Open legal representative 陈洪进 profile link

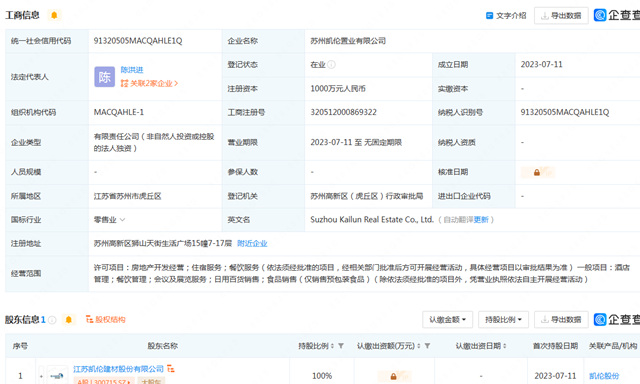pyautogui.click(x=132, y=70)
